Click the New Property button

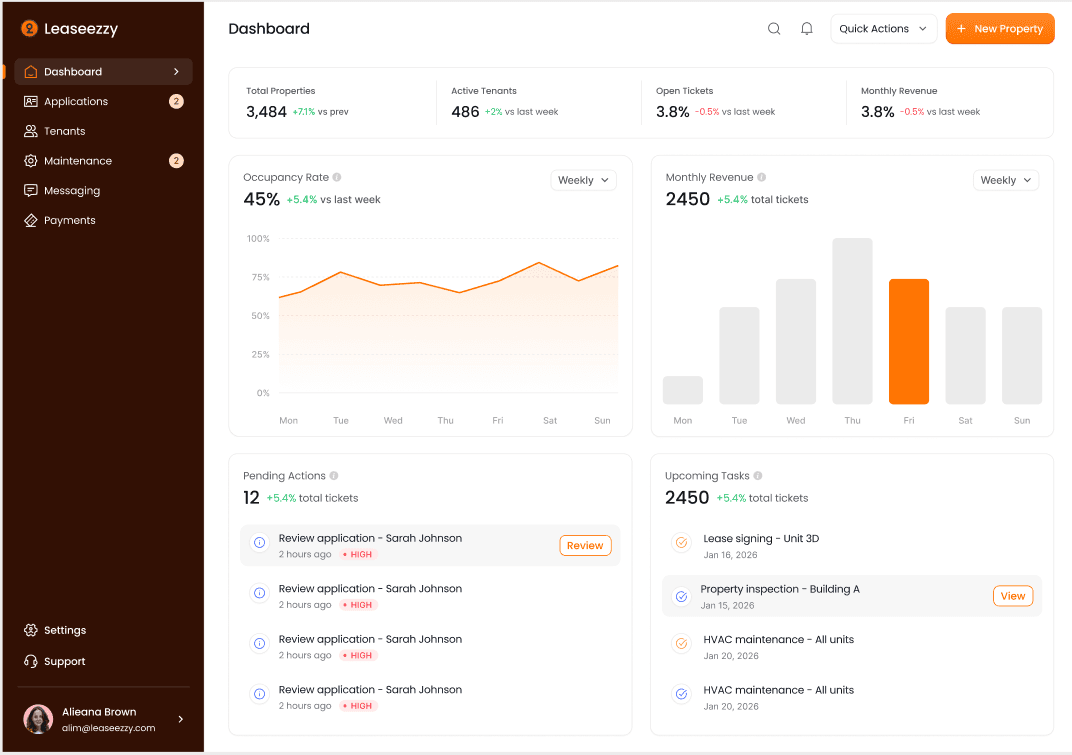pos(1000,28)
